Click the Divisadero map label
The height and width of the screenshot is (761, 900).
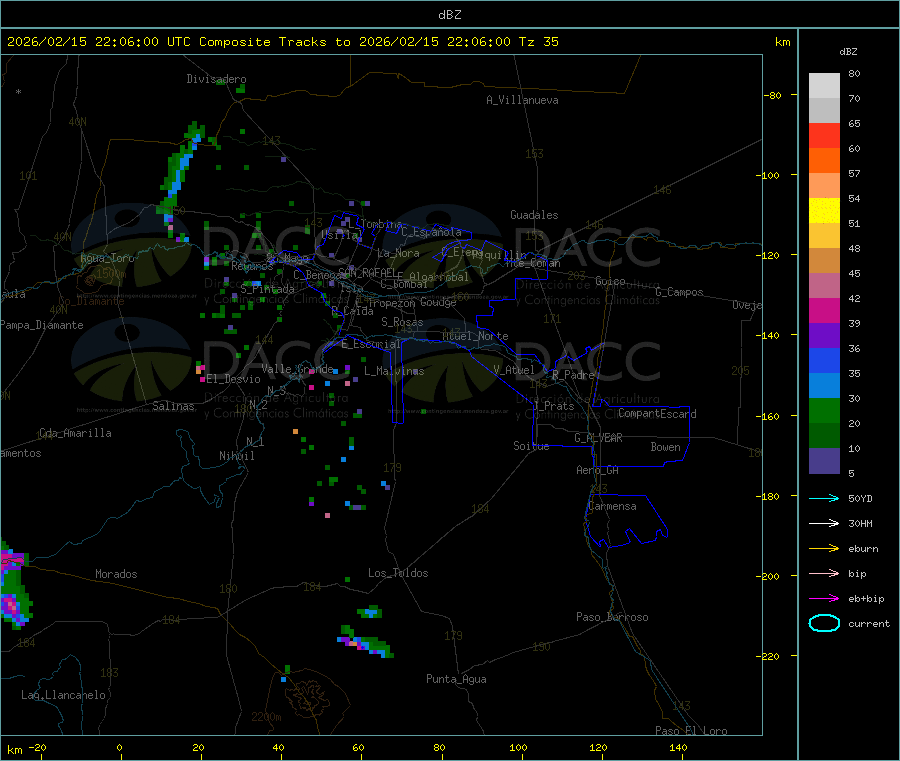tap(216, 79)
